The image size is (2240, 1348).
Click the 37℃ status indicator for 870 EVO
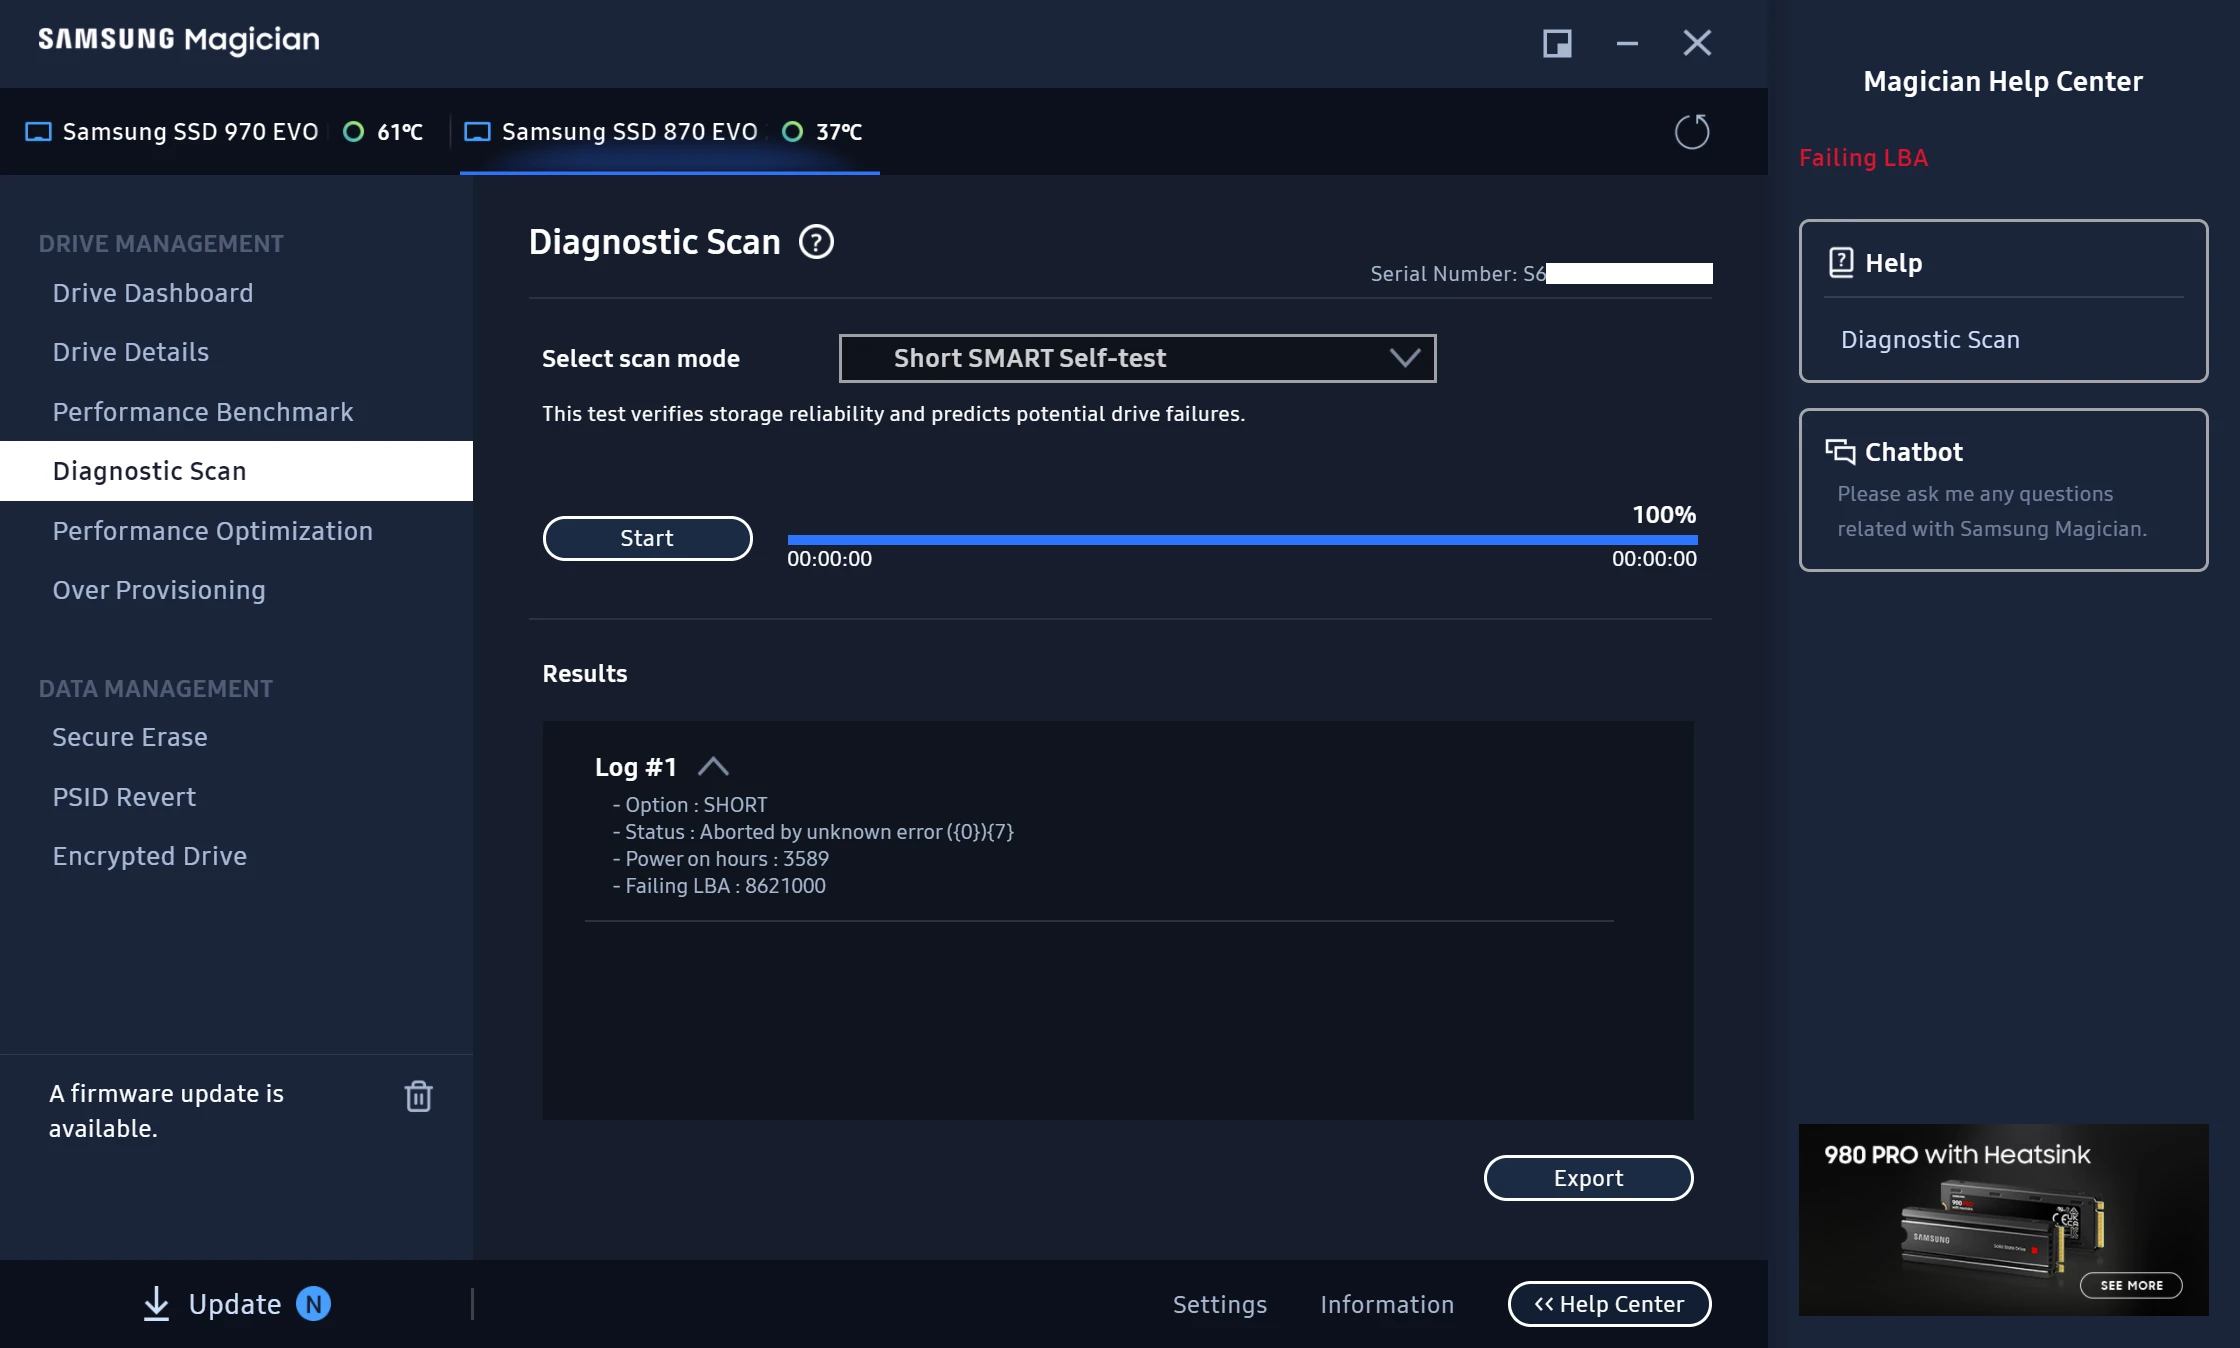(793, 131)
